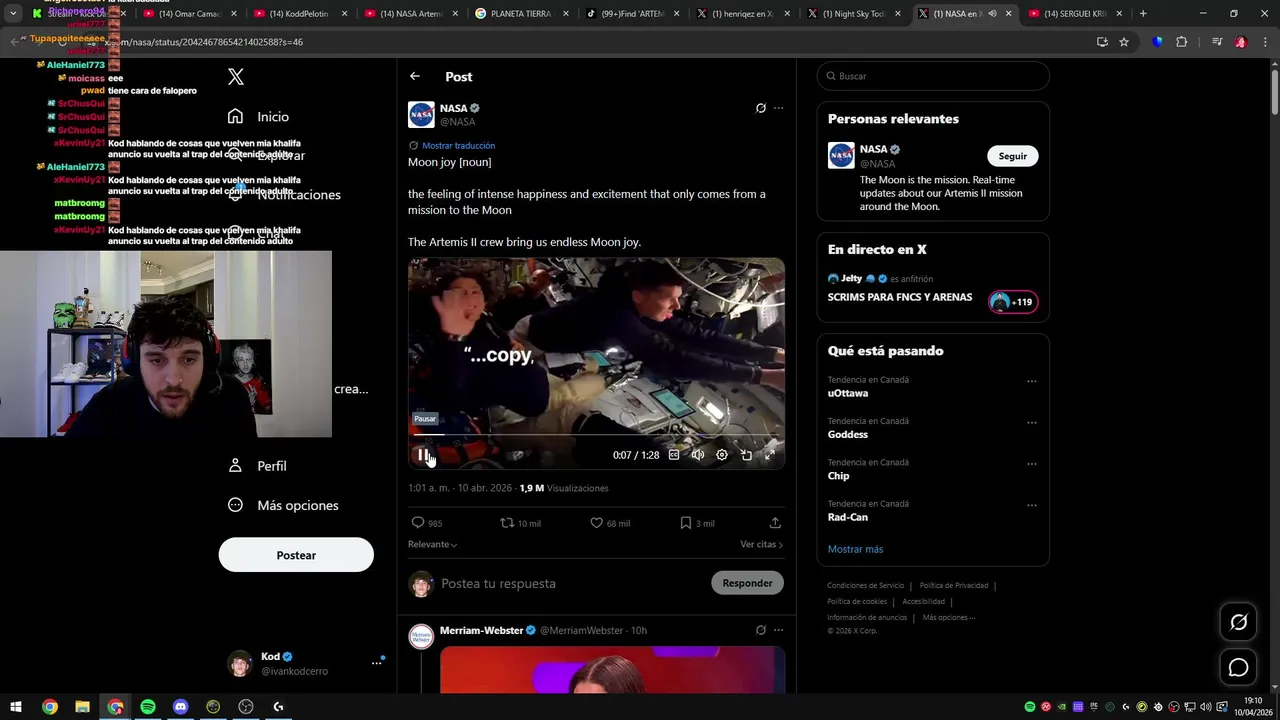Click the Postear button
The height and width of the screenshot is (720, 1280).
tap(296, 555)
